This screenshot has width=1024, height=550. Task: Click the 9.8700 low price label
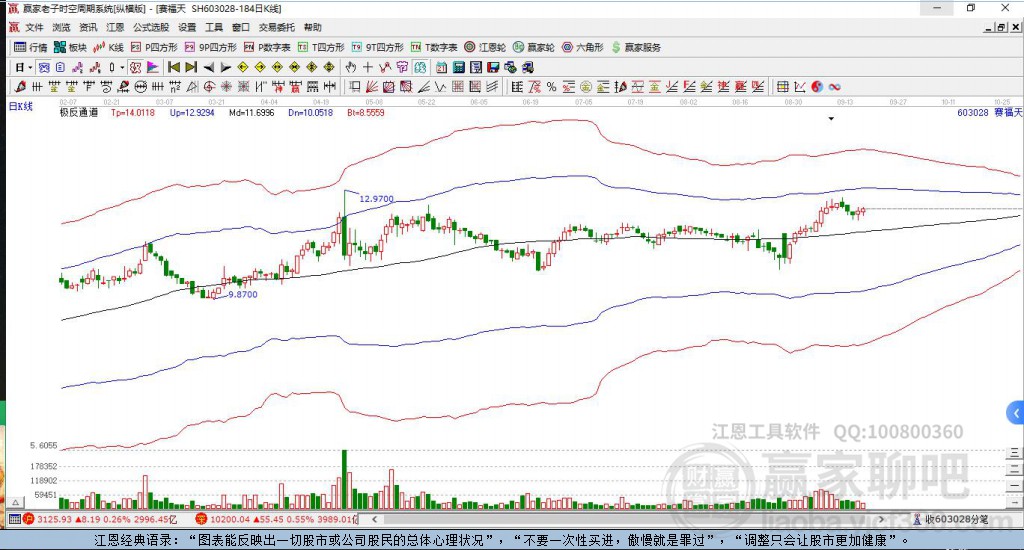coord(242,295)
